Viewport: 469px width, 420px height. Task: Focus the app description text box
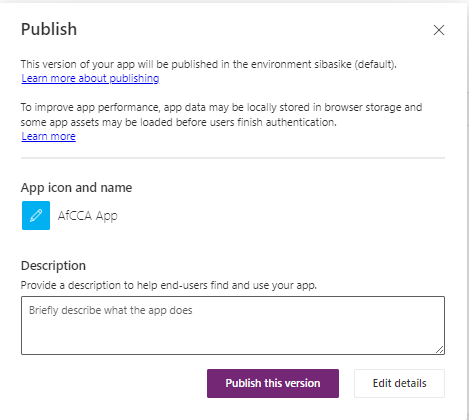233,325
